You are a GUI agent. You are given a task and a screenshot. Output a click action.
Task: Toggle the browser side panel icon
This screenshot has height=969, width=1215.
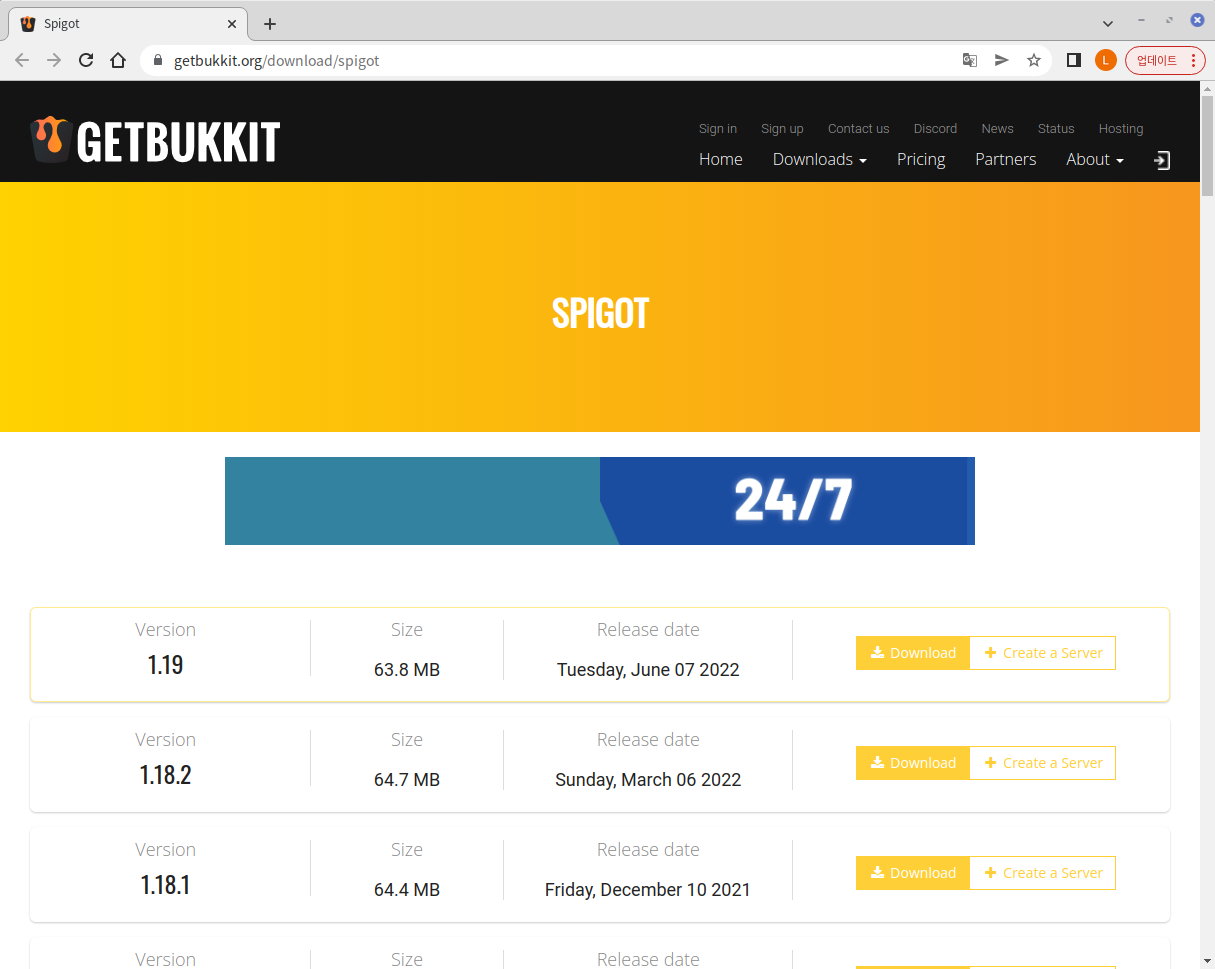pyautogui.click(x=1073, y=60)
